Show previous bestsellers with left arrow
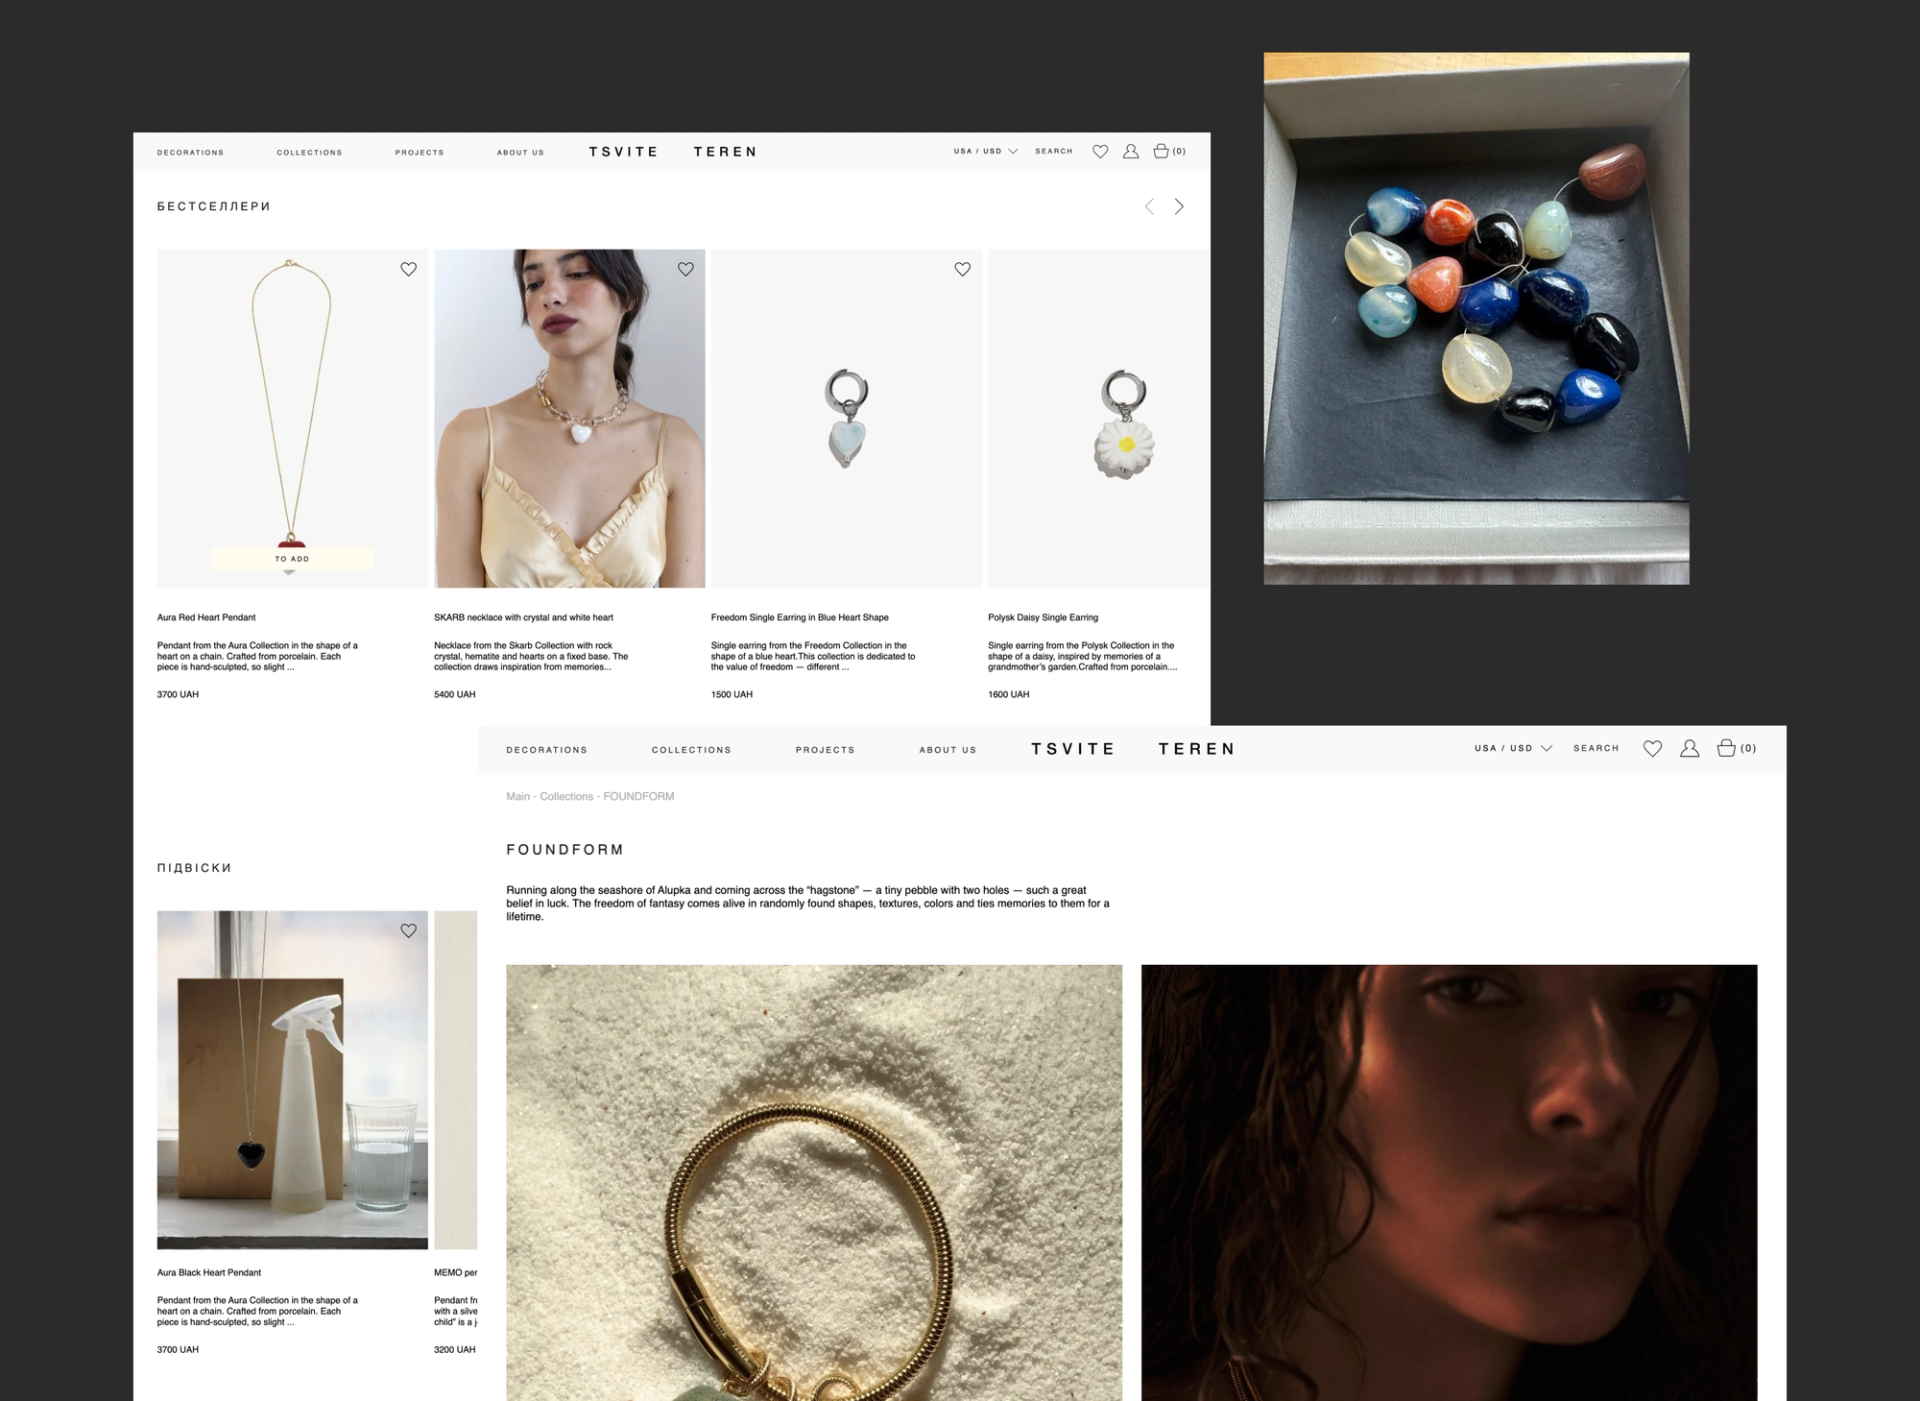 pos(1150,206)
